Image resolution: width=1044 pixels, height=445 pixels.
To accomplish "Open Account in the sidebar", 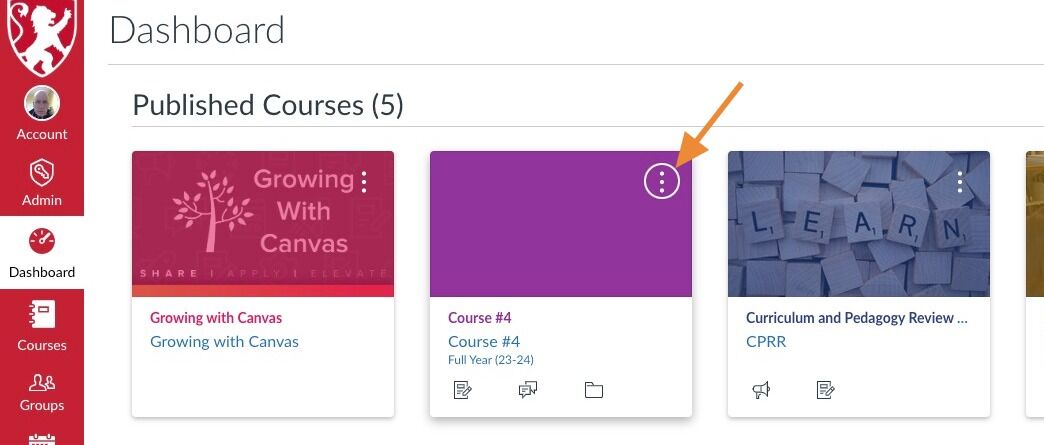I will coord(42,113).
